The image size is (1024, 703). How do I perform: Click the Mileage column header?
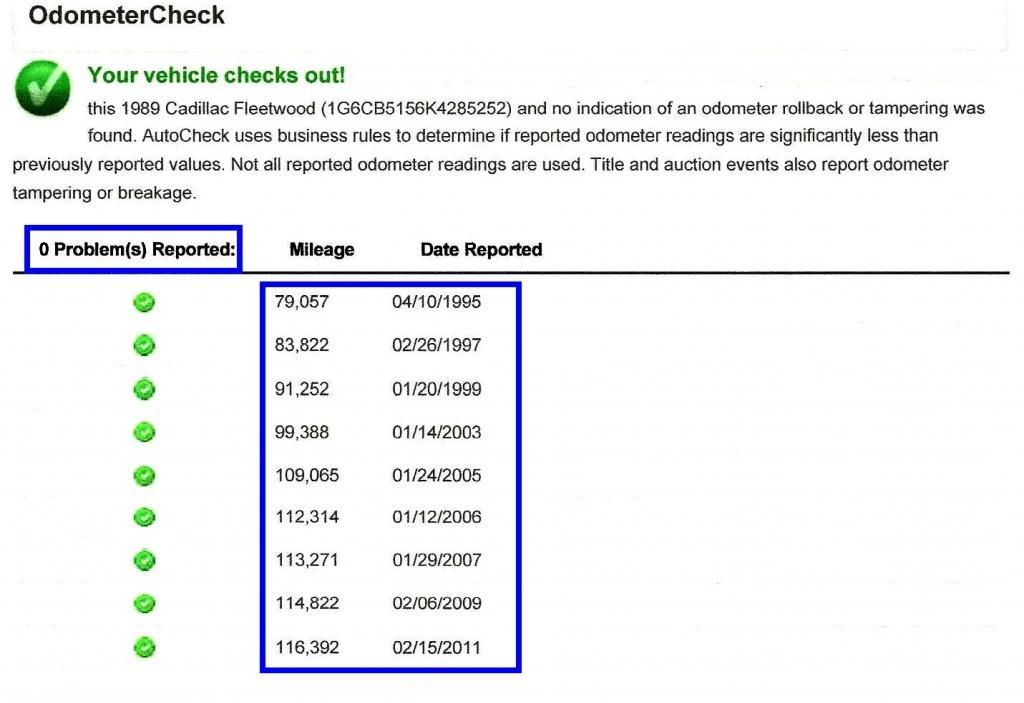(321, 250)
